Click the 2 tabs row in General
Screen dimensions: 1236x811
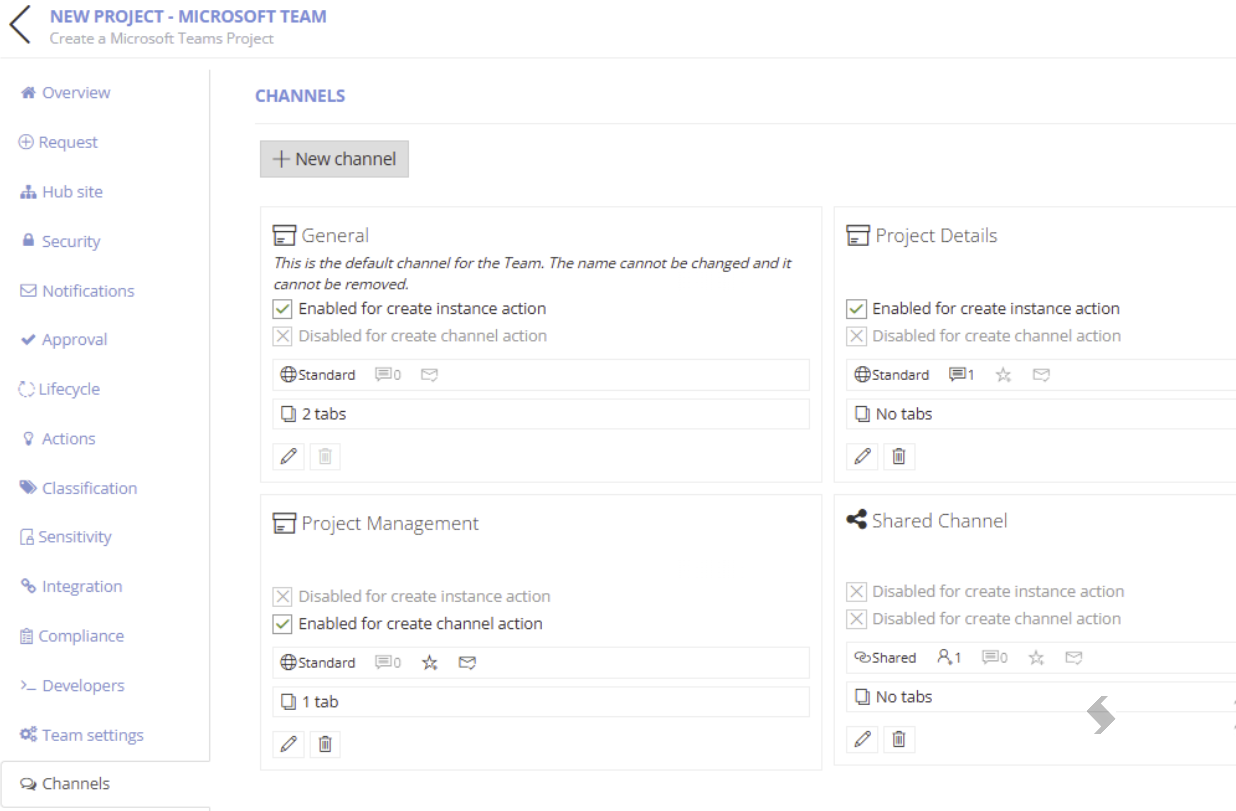point(541,414)
